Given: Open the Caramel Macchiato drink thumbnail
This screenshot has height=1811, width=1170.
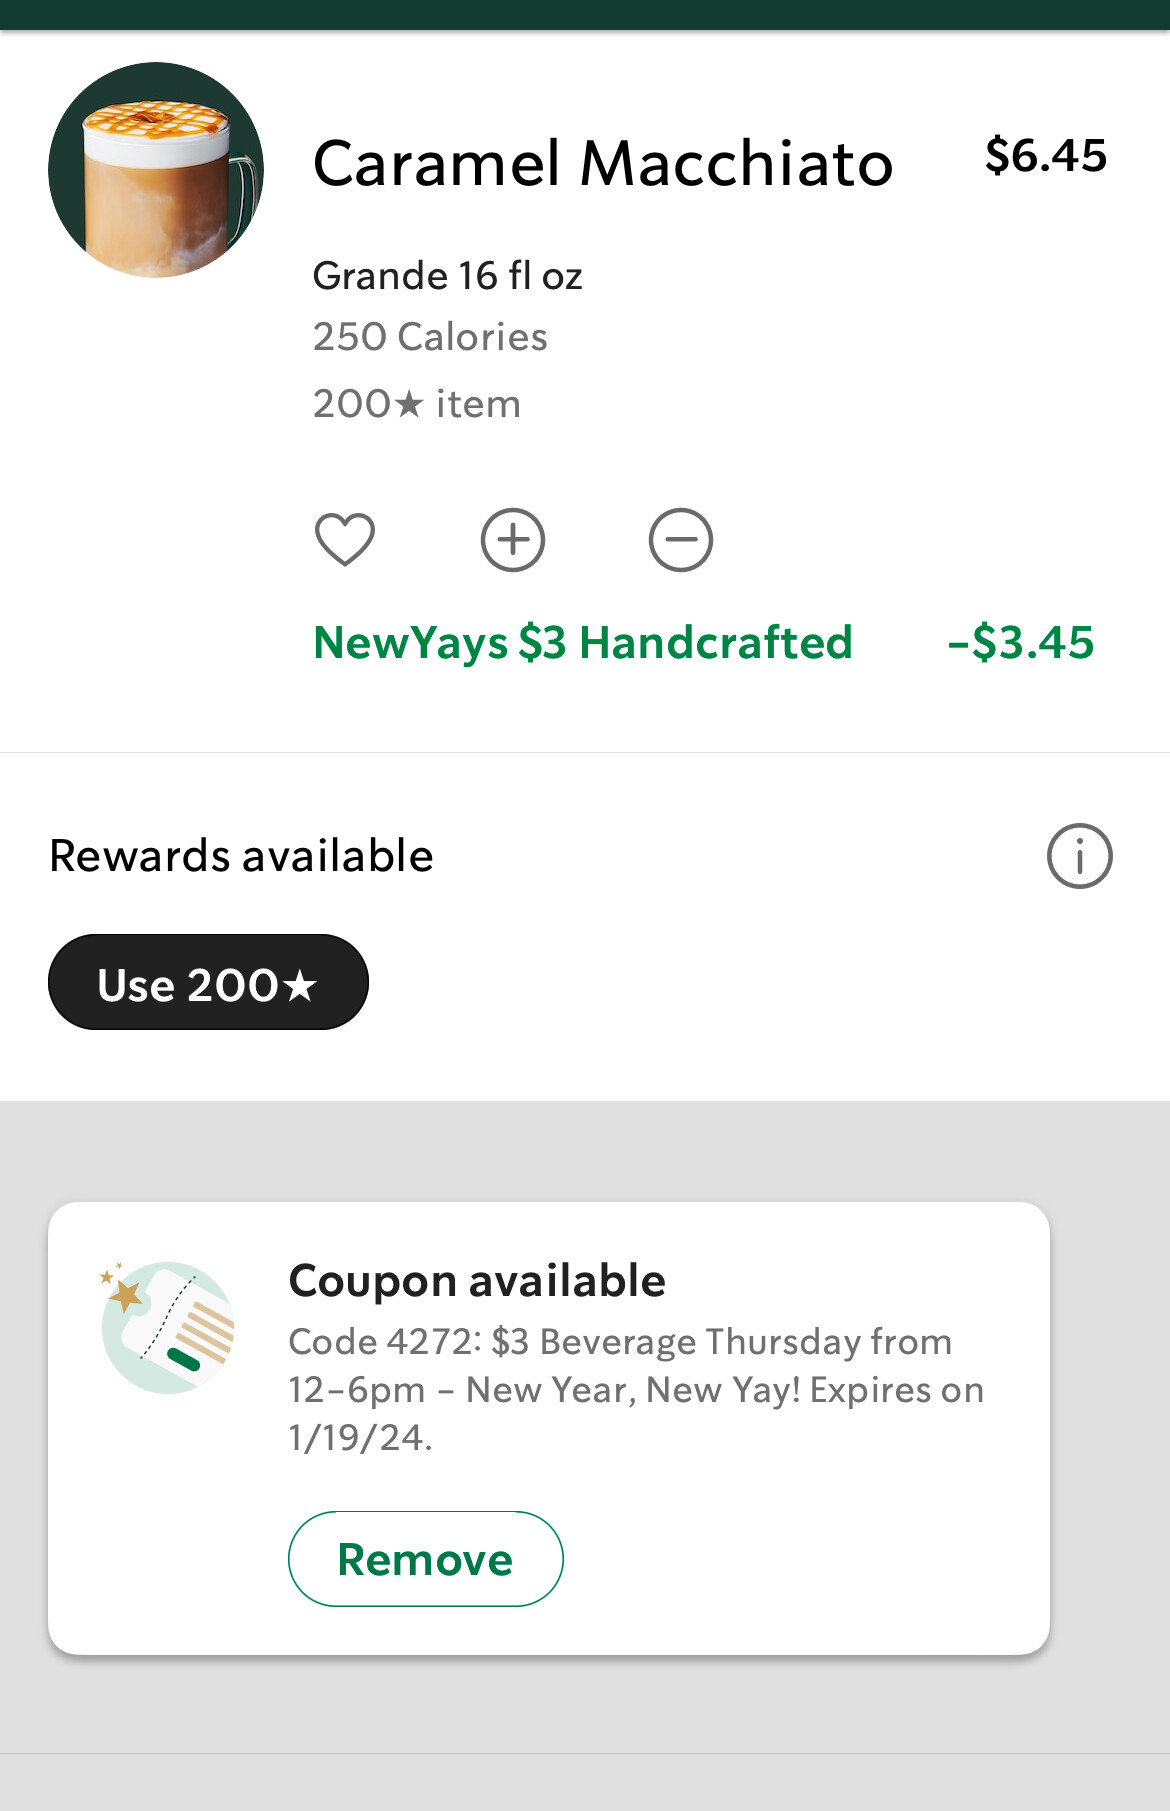Looking at the screenshot, I should coord(156,170).
